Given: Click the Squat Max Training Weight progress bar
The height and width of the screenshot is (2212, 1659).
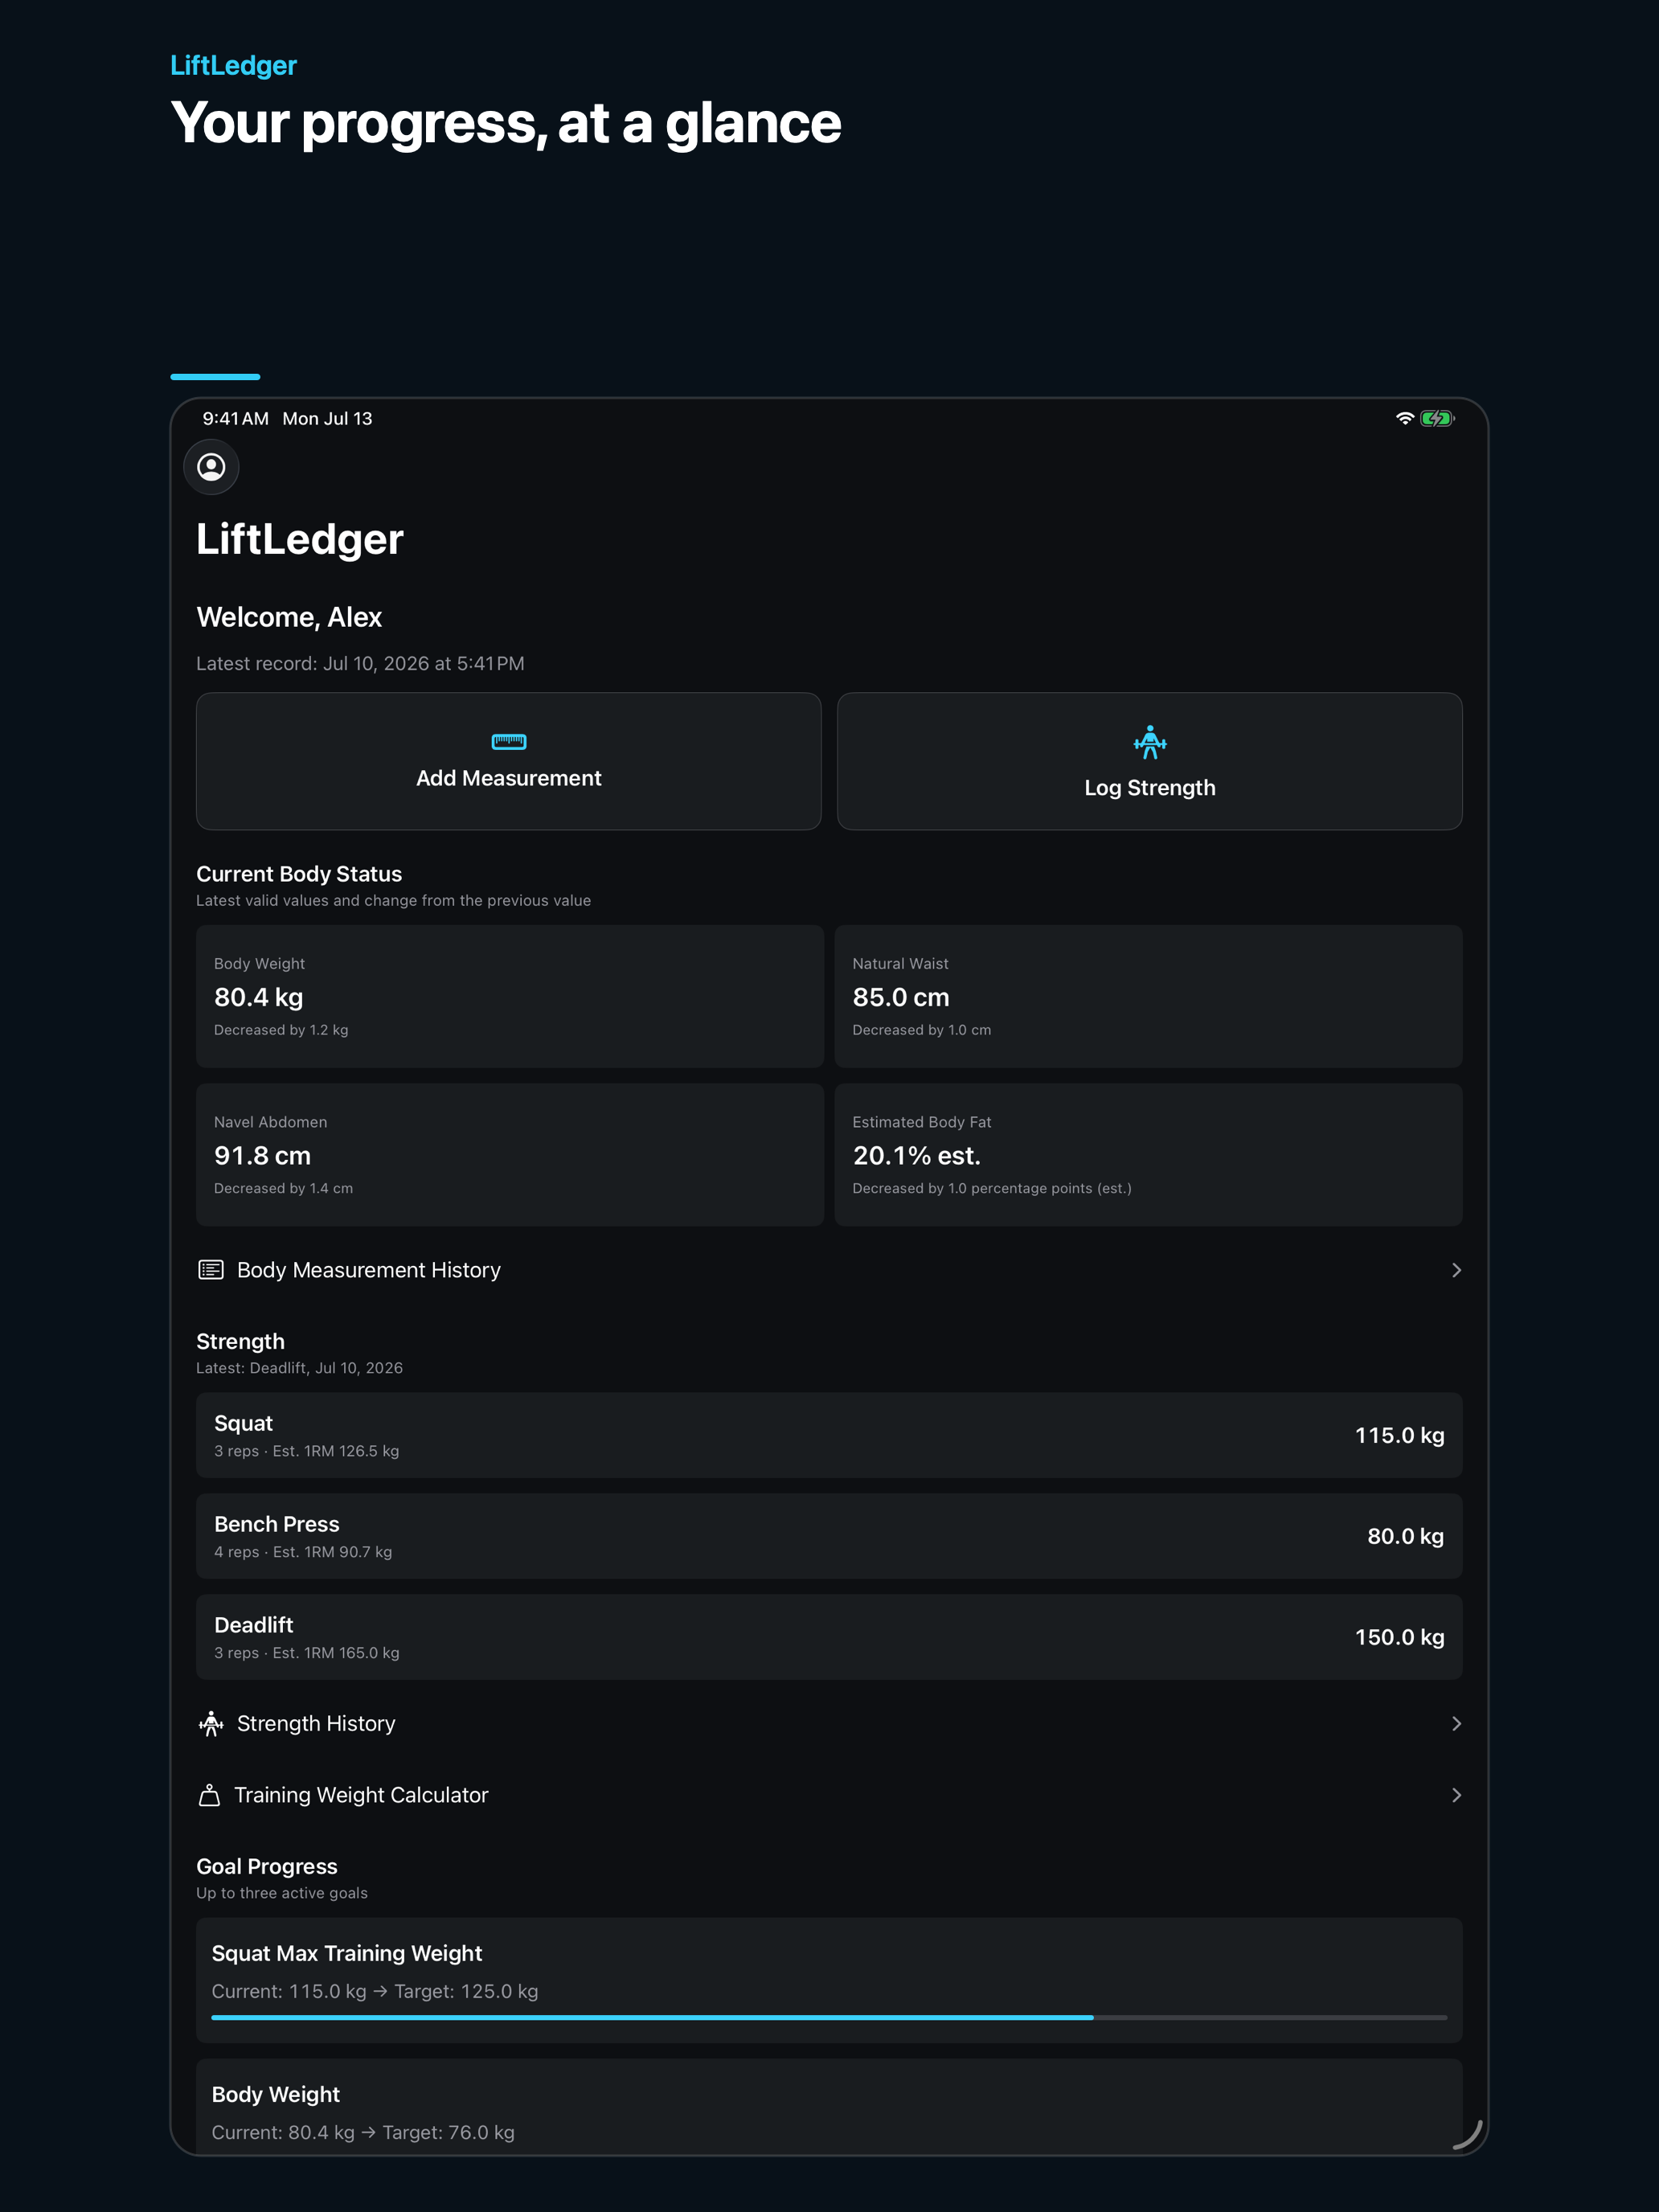Looking at the screenshot, I should [x=829, y=2018].
